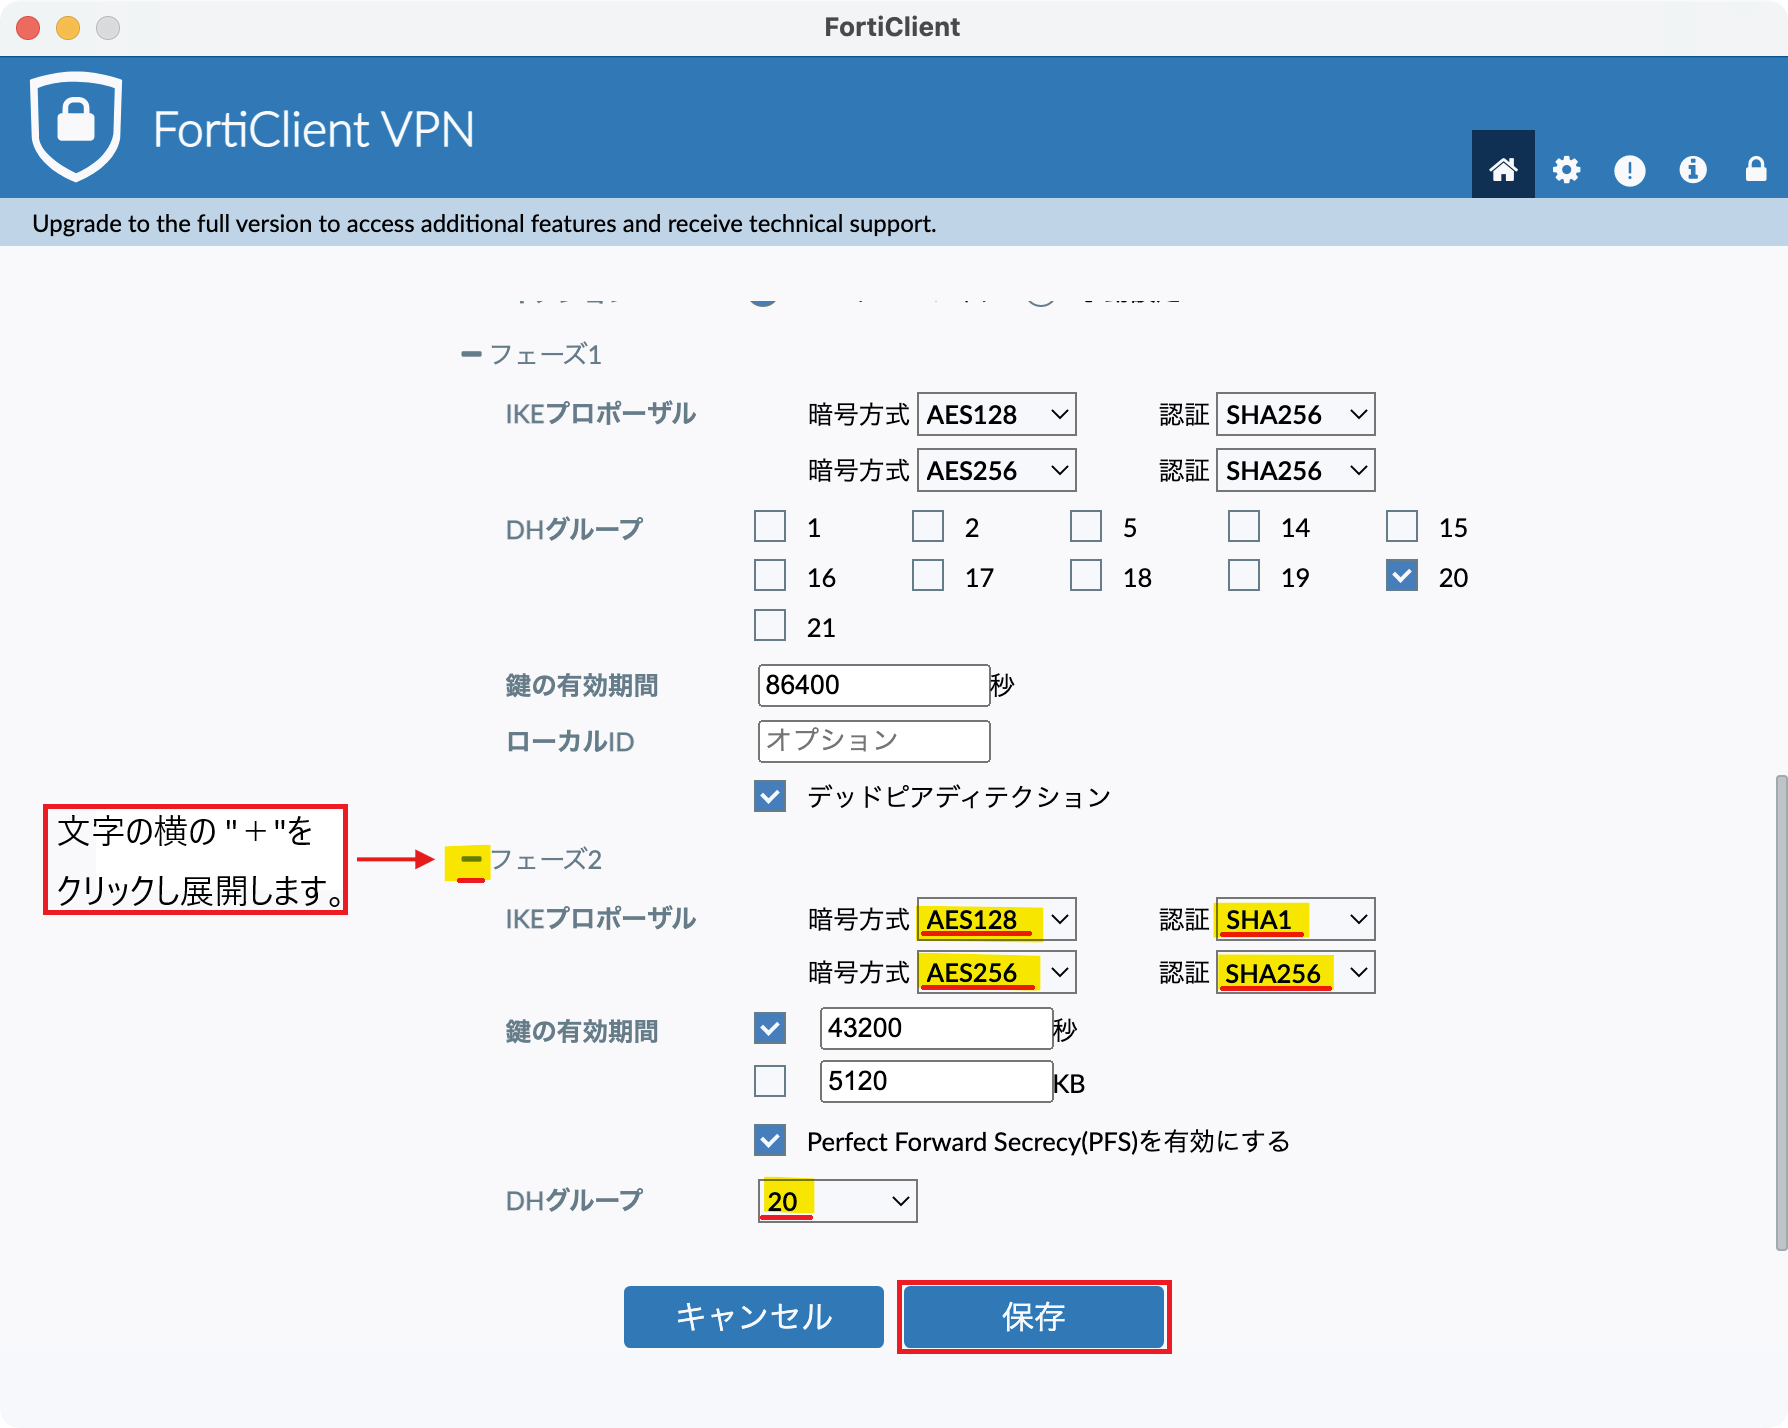Click the 保存 save button
Viewport: 1788px width, 1428px height.
tap(1033, 1317)
